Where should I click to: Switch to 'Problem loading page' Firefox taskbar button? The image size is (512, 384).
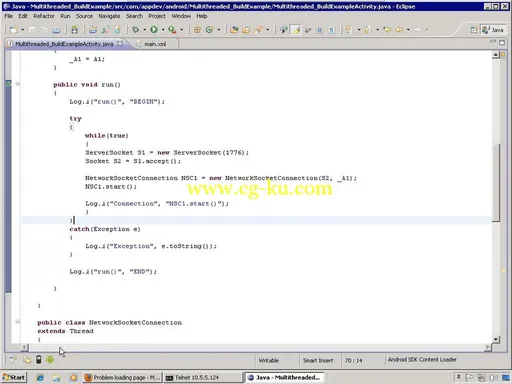point(122,377)
